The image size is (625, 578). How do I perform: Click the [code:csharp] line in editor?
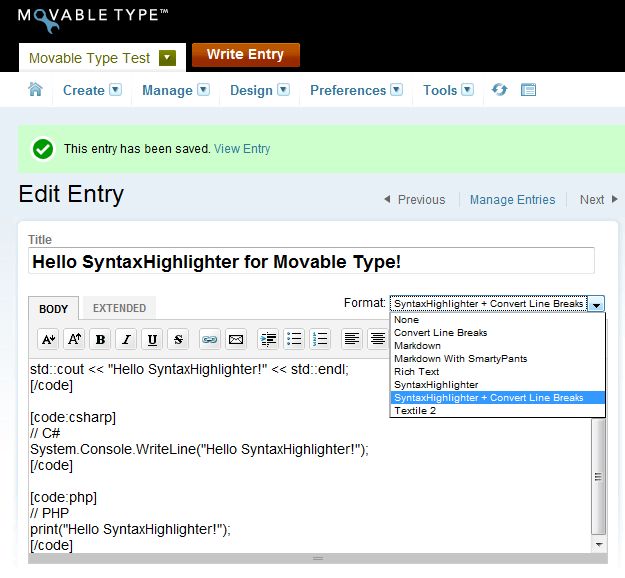[x=73, y=417]
